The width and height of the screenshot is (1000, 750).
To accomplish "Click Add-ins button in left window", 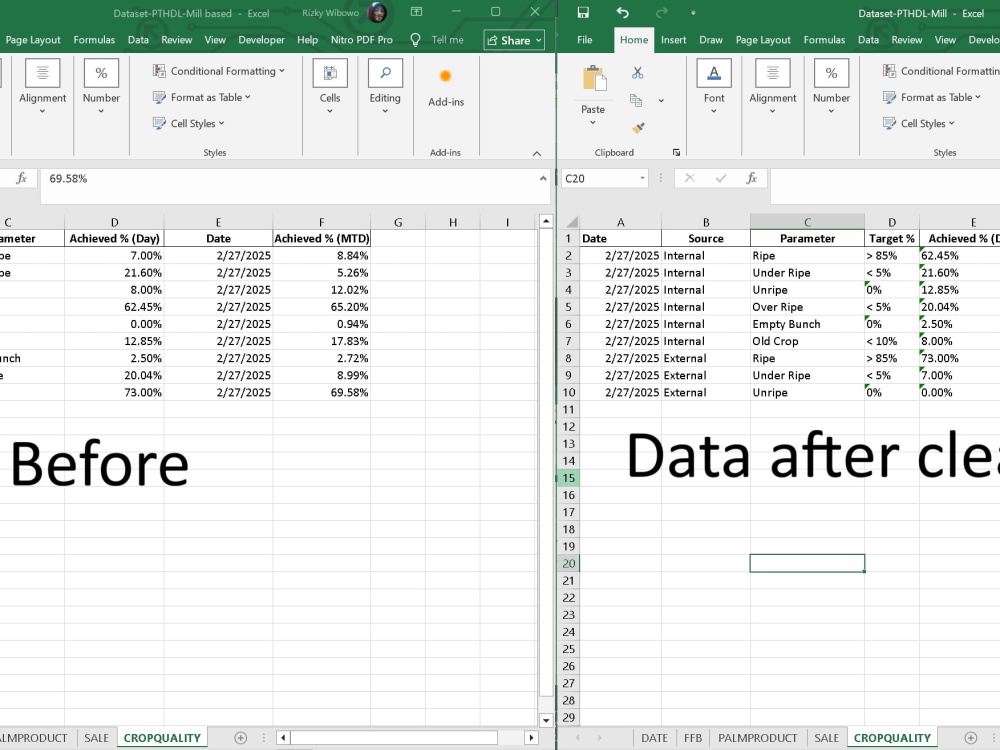I will (446, 87).
